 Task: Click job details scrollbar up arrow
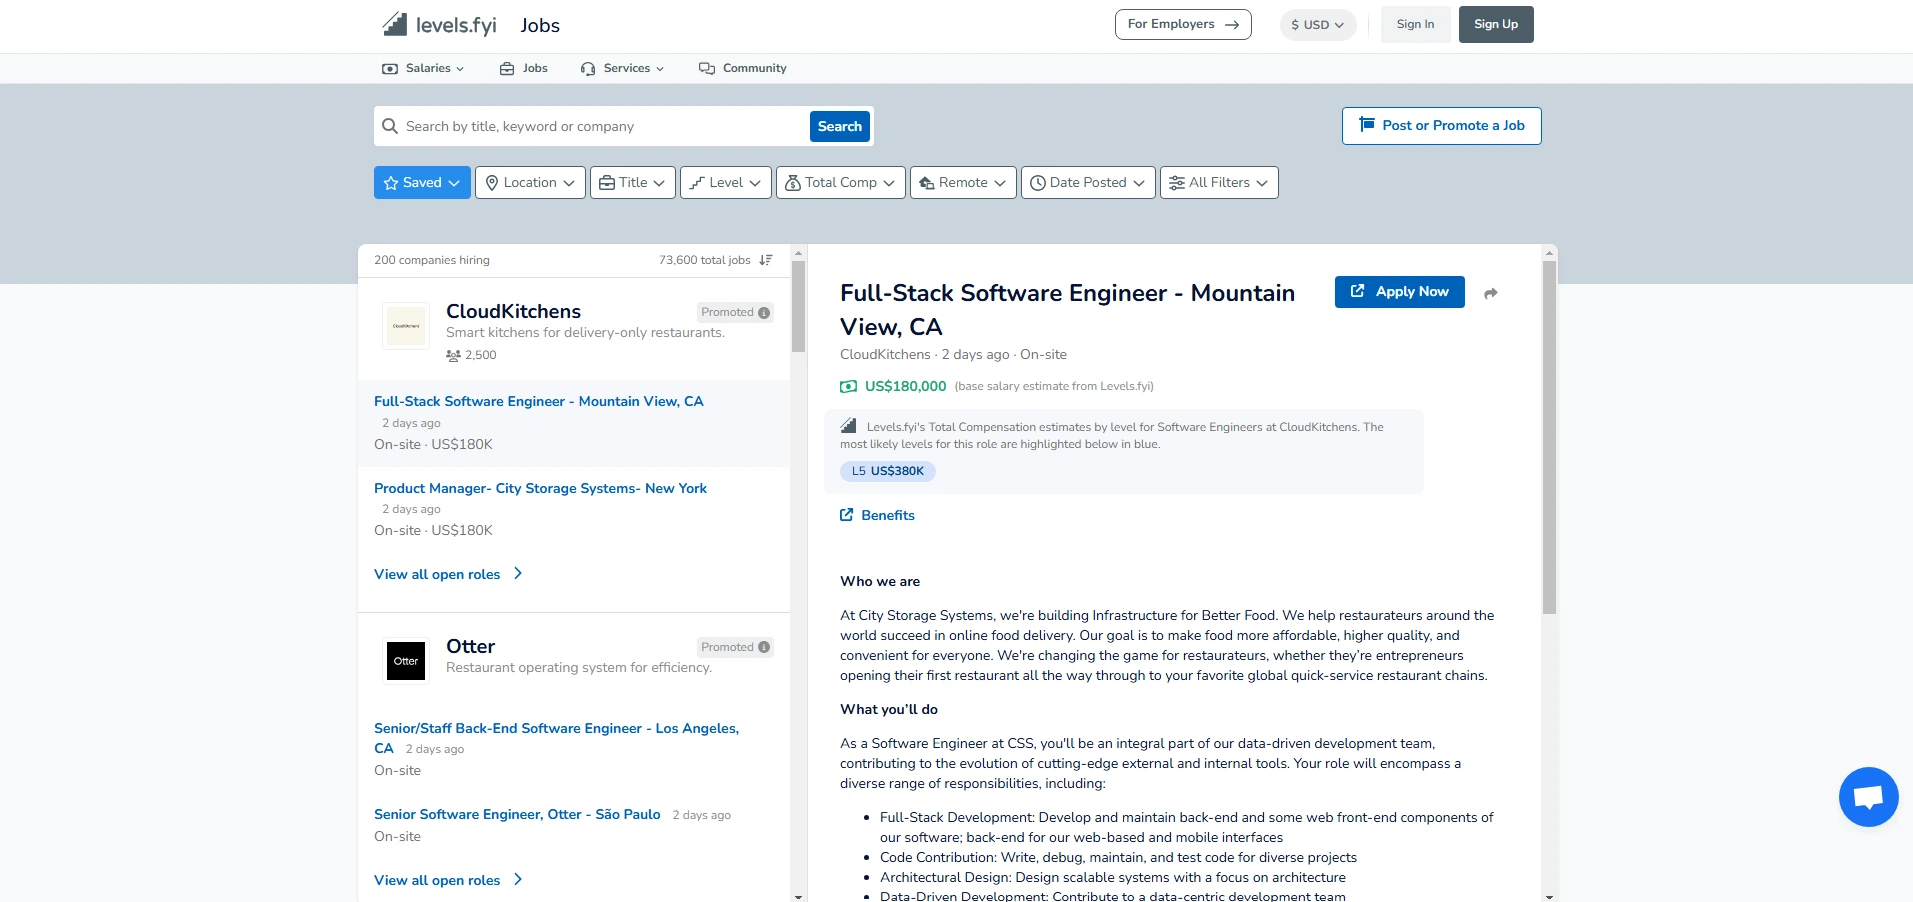1549,252
